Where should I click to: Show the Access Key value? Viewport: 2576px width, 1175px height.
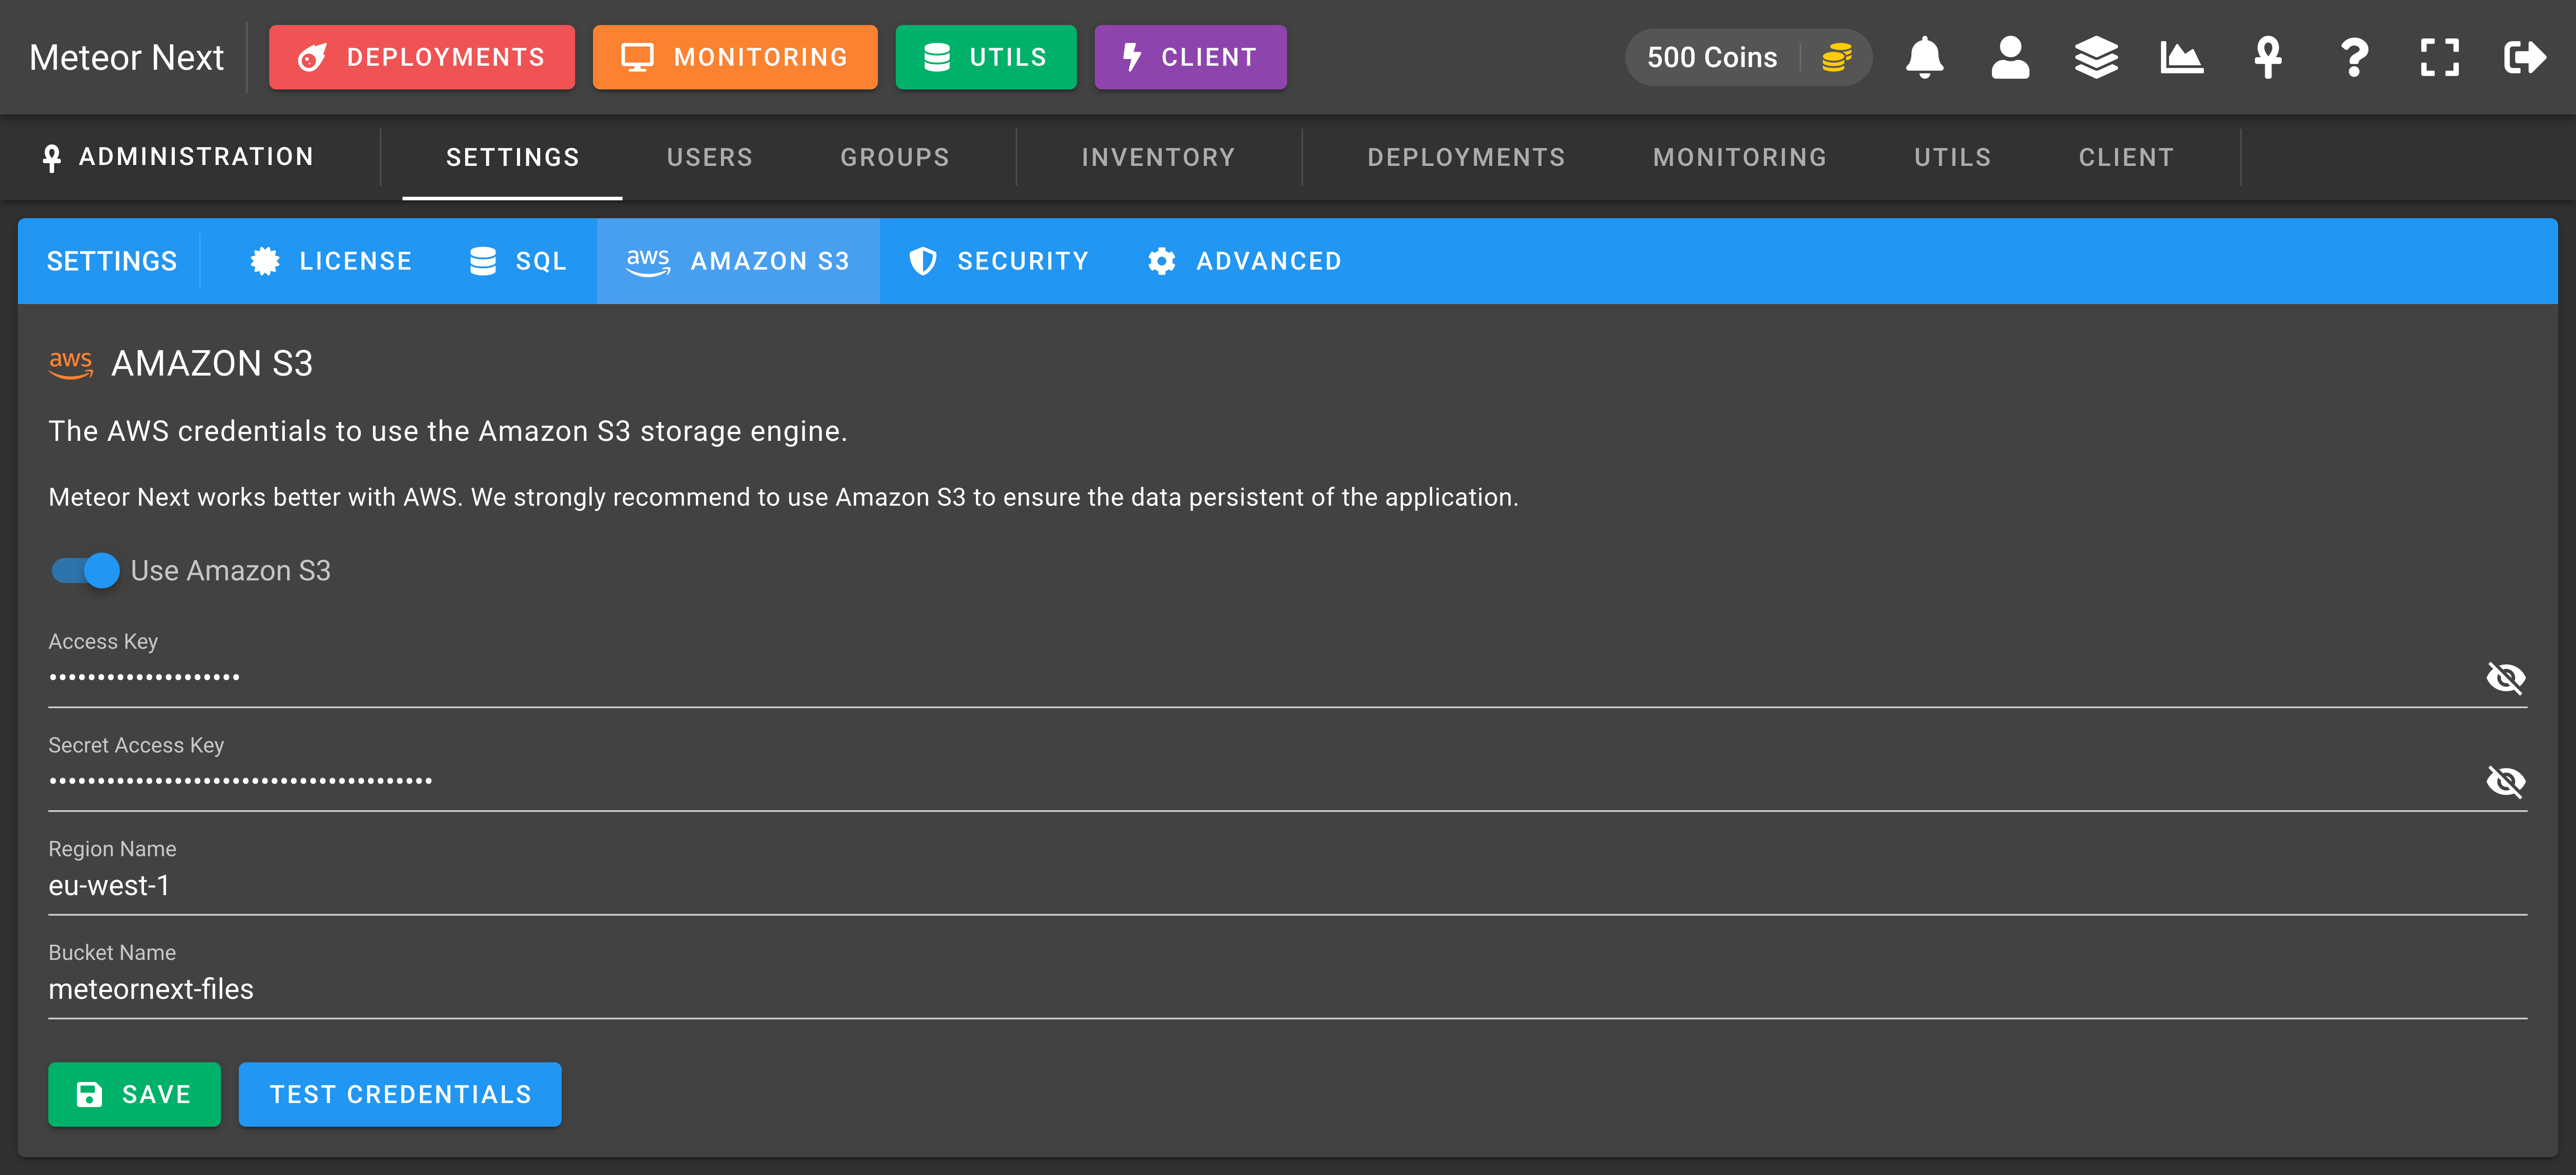(2505, 678)
